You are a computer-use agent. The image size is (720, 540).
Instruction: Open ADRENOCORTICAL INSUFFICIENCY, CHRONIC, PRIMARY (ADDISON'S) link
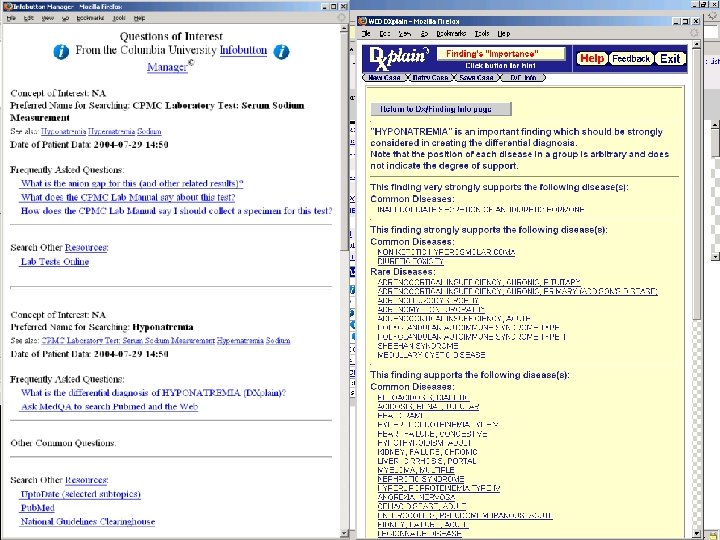[517, 291]
